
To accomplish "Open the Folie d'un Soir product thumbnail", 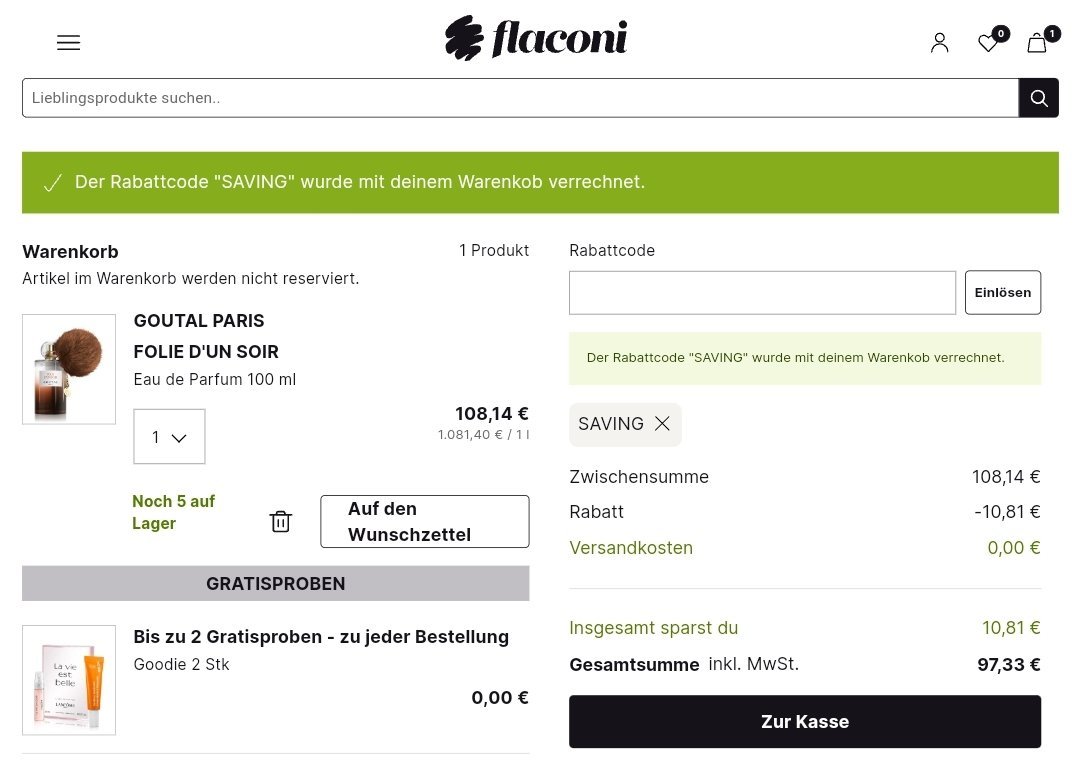I will point(69,369).
